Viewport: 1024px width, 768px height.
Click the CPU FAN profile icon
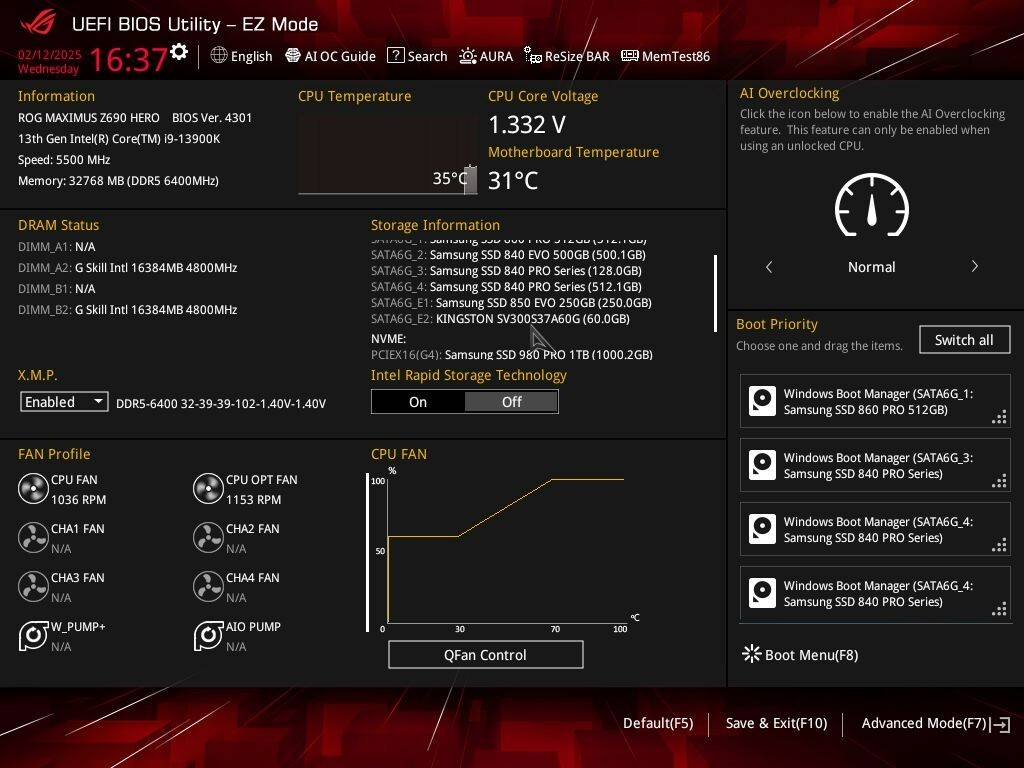[31, 488]
